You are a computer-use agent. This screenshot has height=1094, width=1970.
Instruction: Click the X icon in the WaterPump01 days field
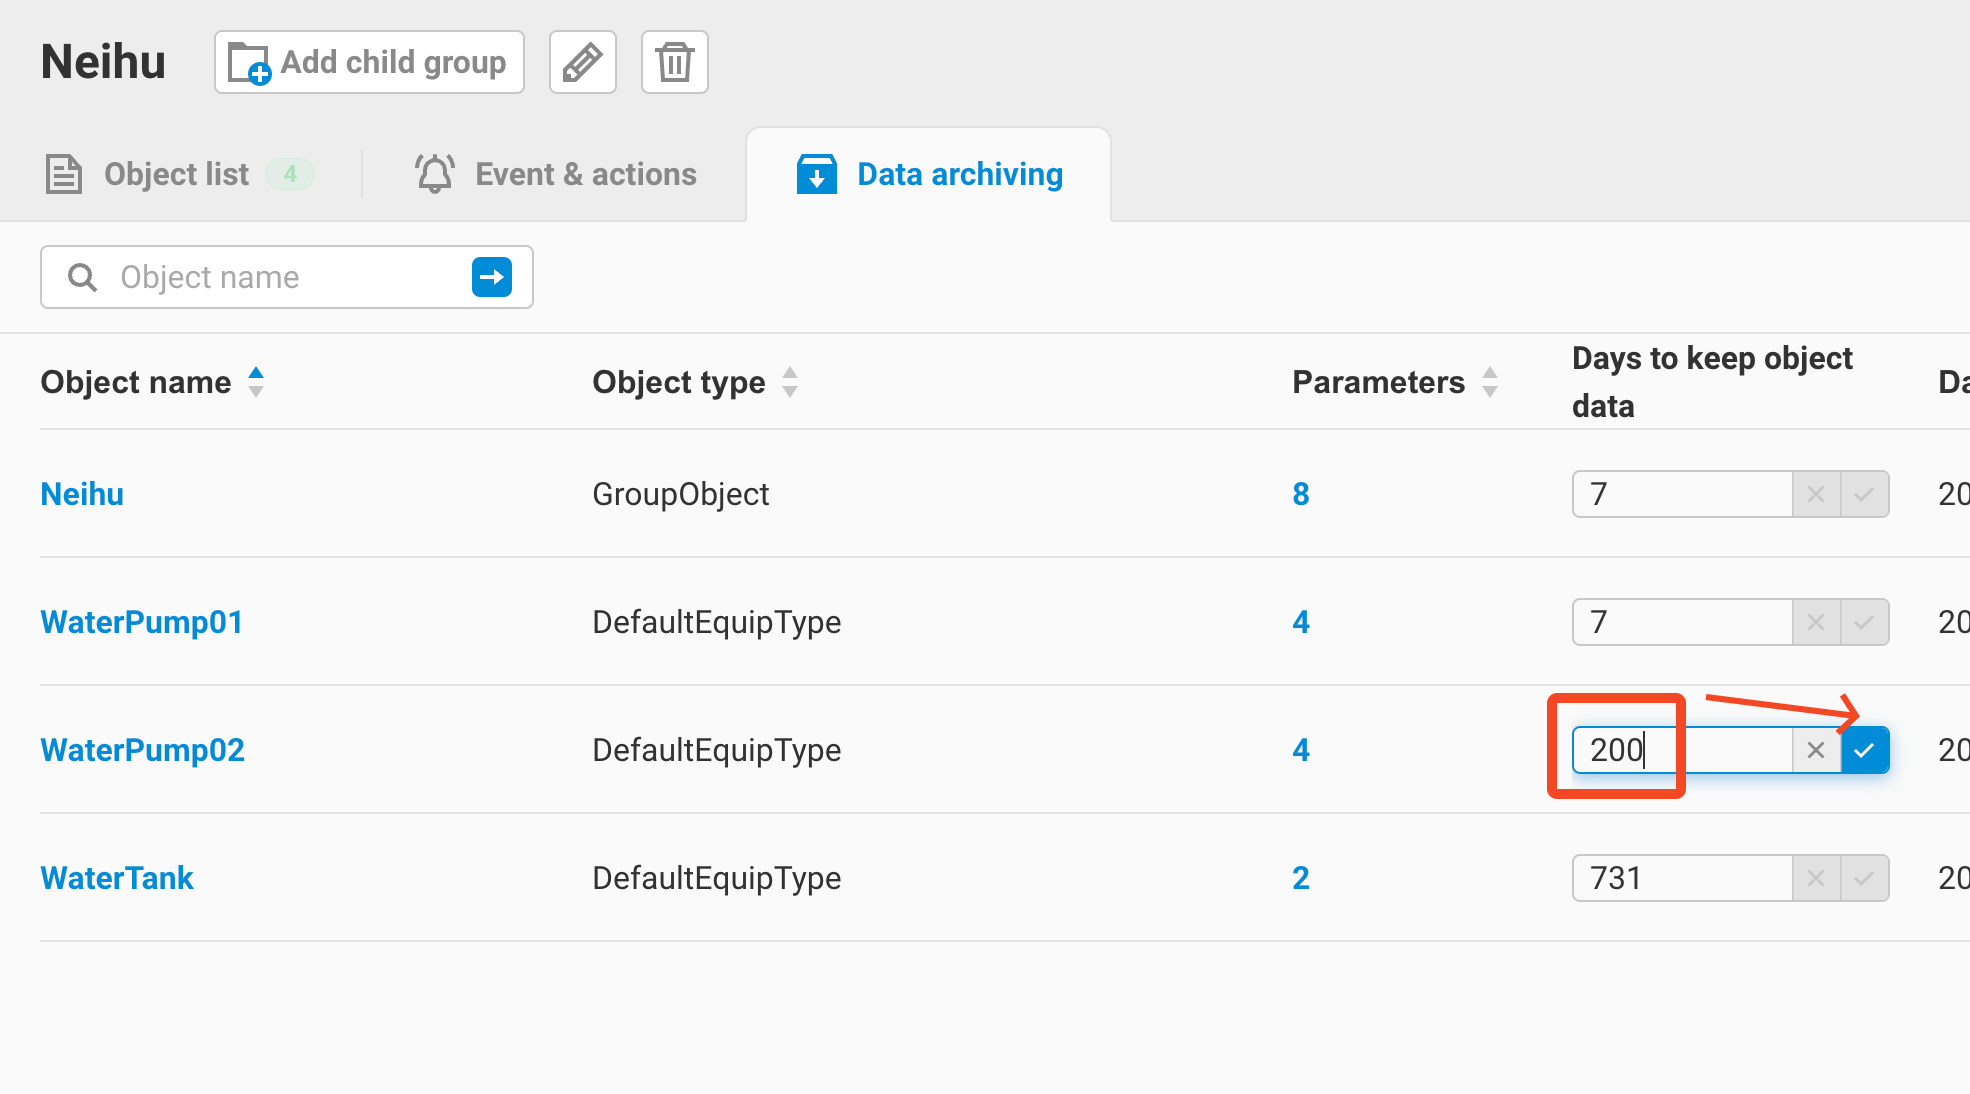(1816, 622)
